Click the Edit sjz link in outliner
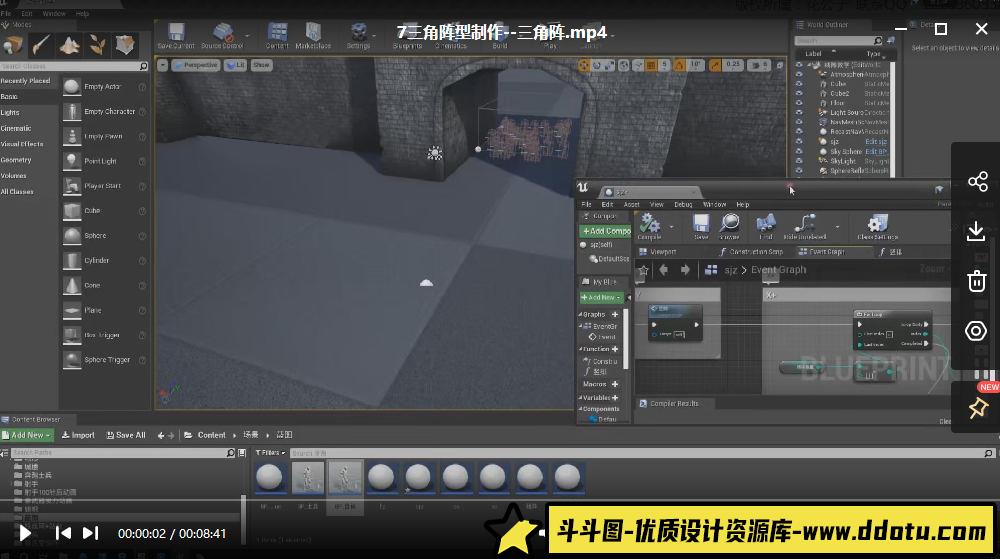 tap(876, 142)
